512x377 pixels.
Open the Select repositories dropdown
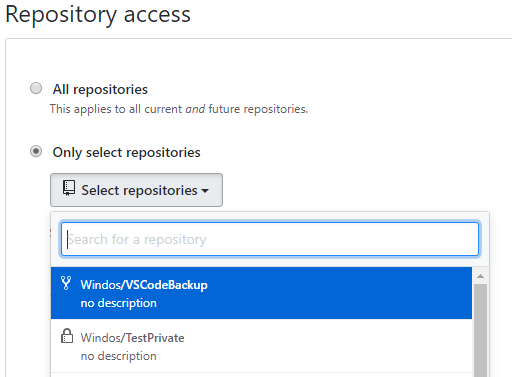click(x=136, y=190)
